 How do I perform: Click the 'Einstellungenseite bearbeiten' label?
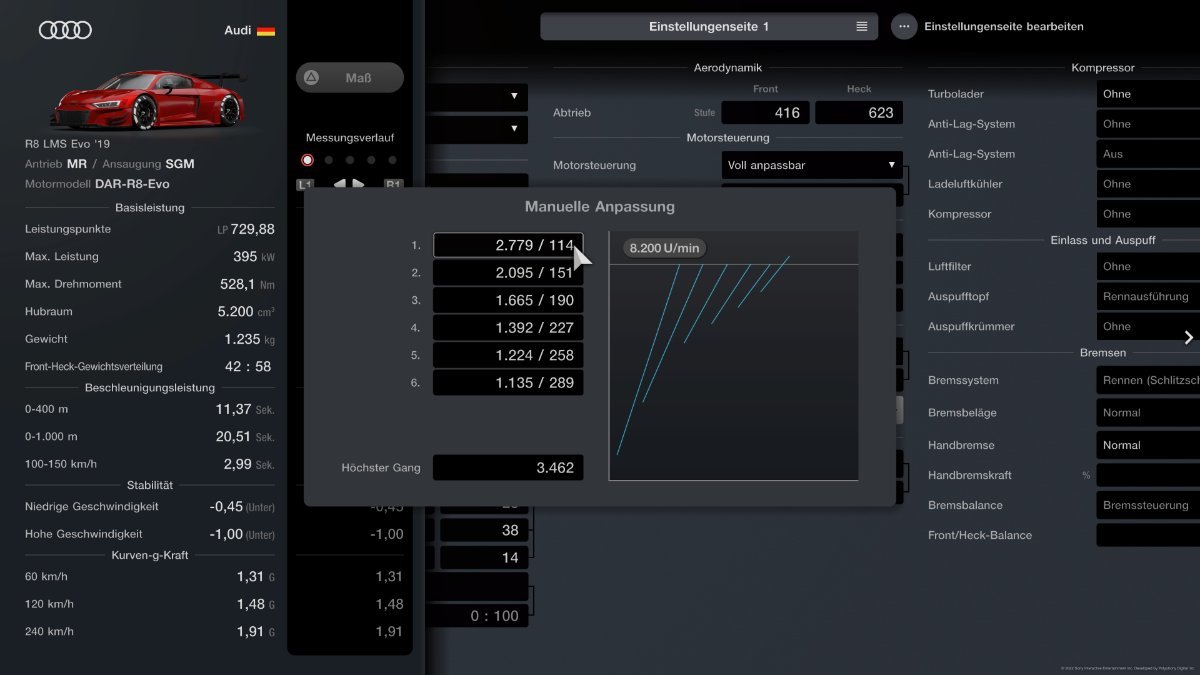click(x=1003, y=27)
